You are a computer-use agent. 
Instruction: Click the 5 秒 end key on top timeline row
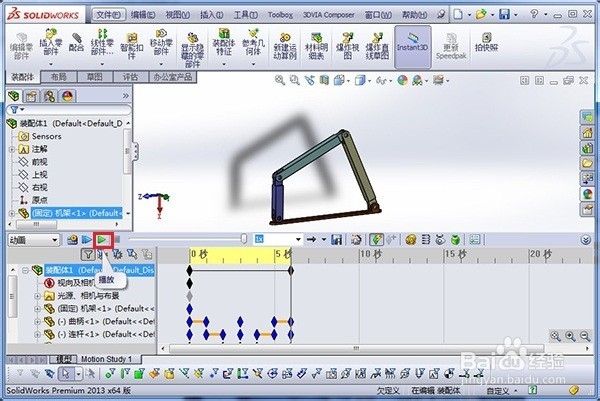point(291,271)
